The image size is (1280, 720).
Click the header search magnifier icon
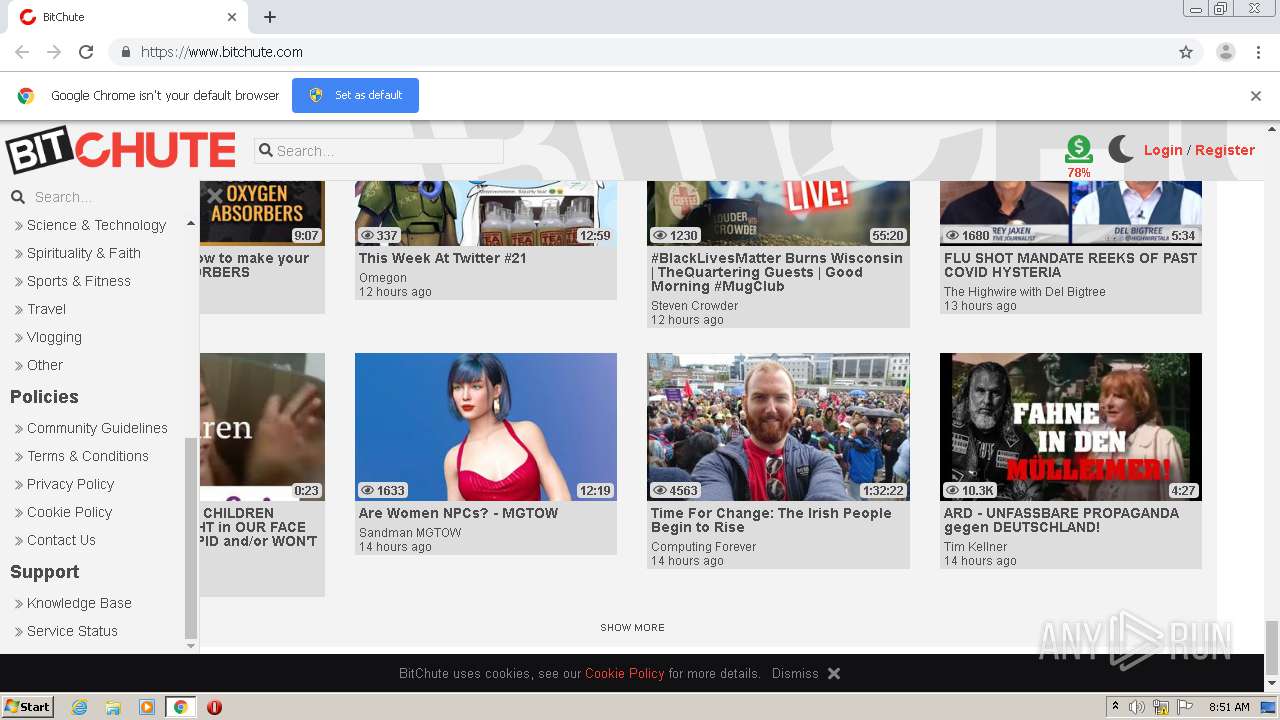[x=266, y=151]
